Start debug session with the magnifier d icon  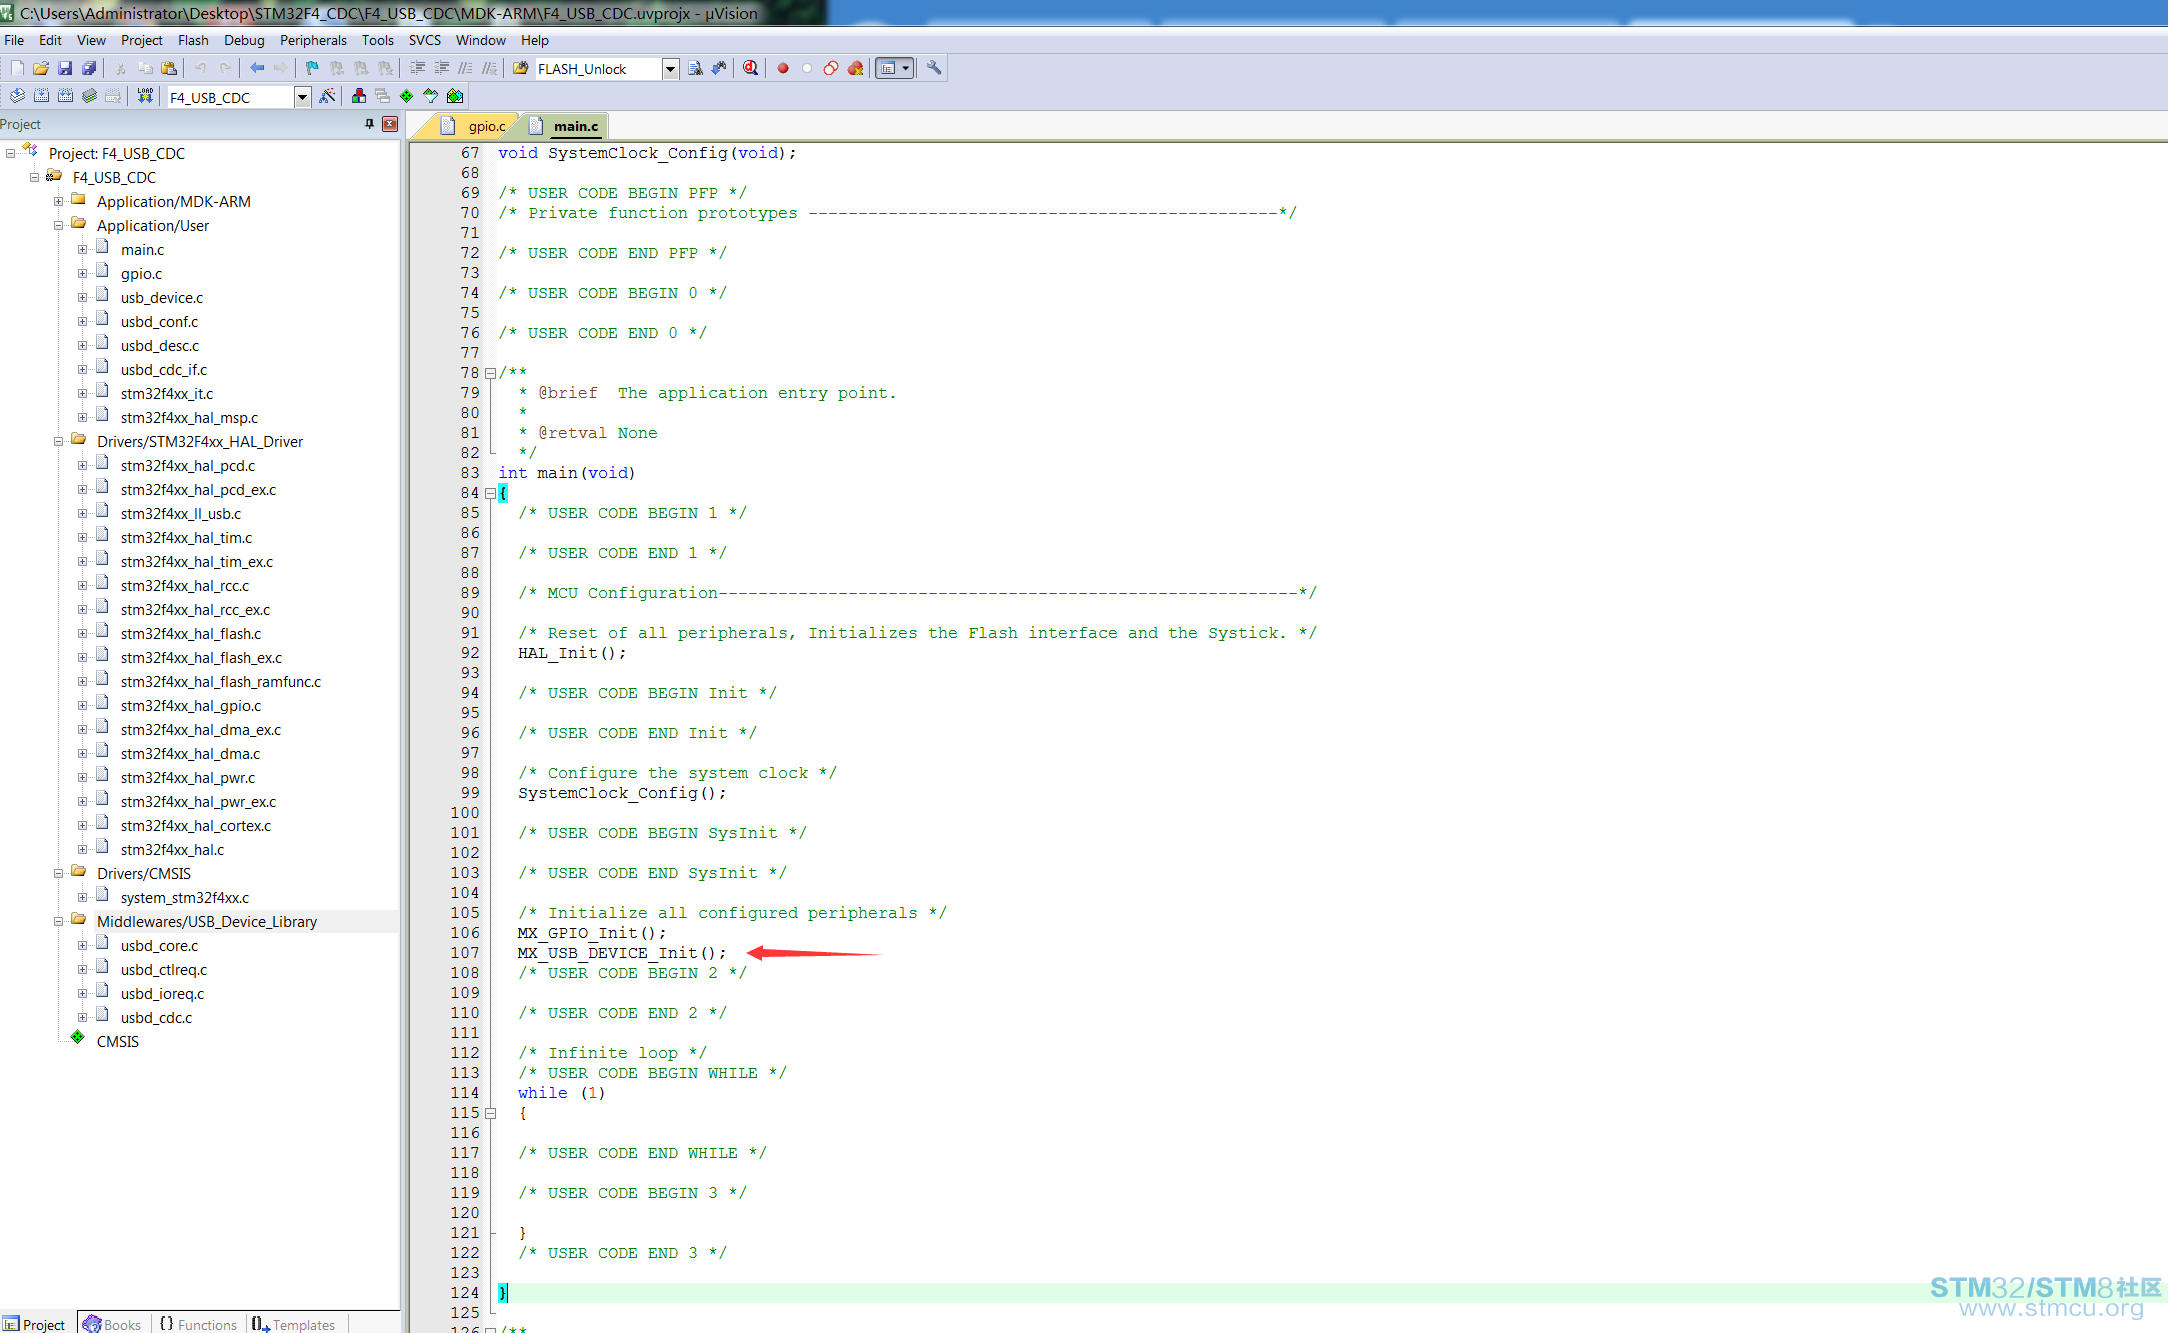750,68
